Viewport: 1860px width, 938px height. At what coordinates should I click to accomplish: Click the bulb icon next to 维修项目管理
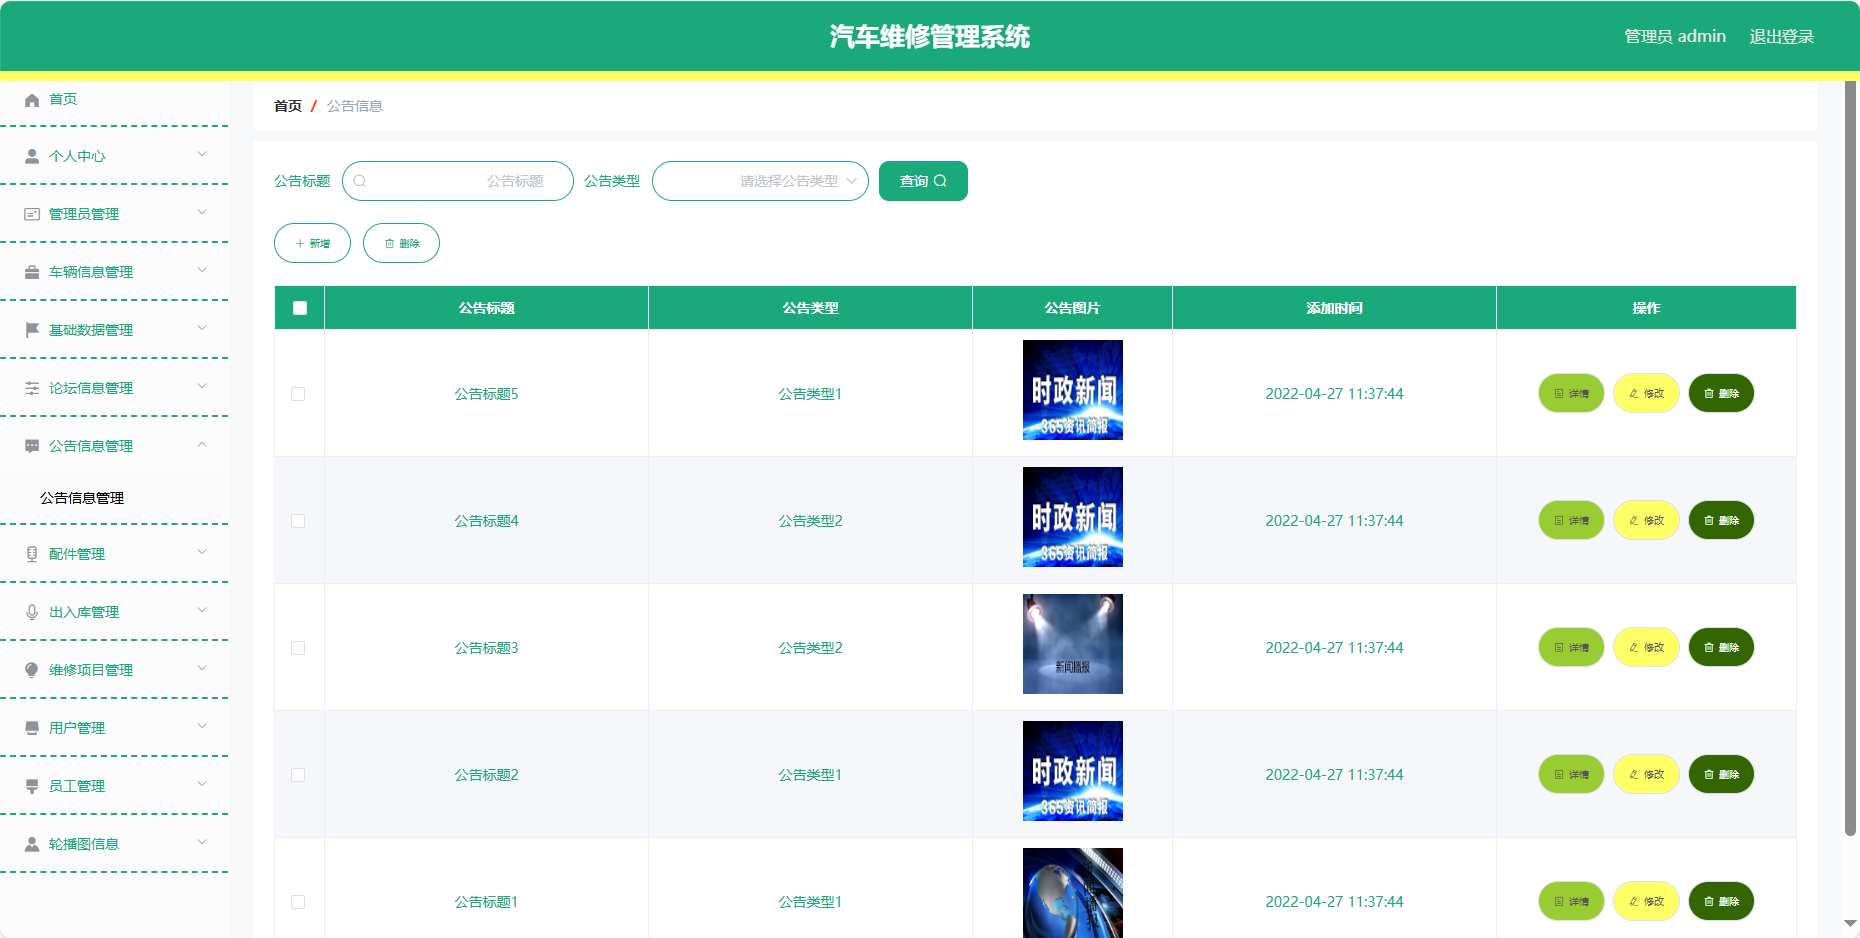[x=32, y=670]
